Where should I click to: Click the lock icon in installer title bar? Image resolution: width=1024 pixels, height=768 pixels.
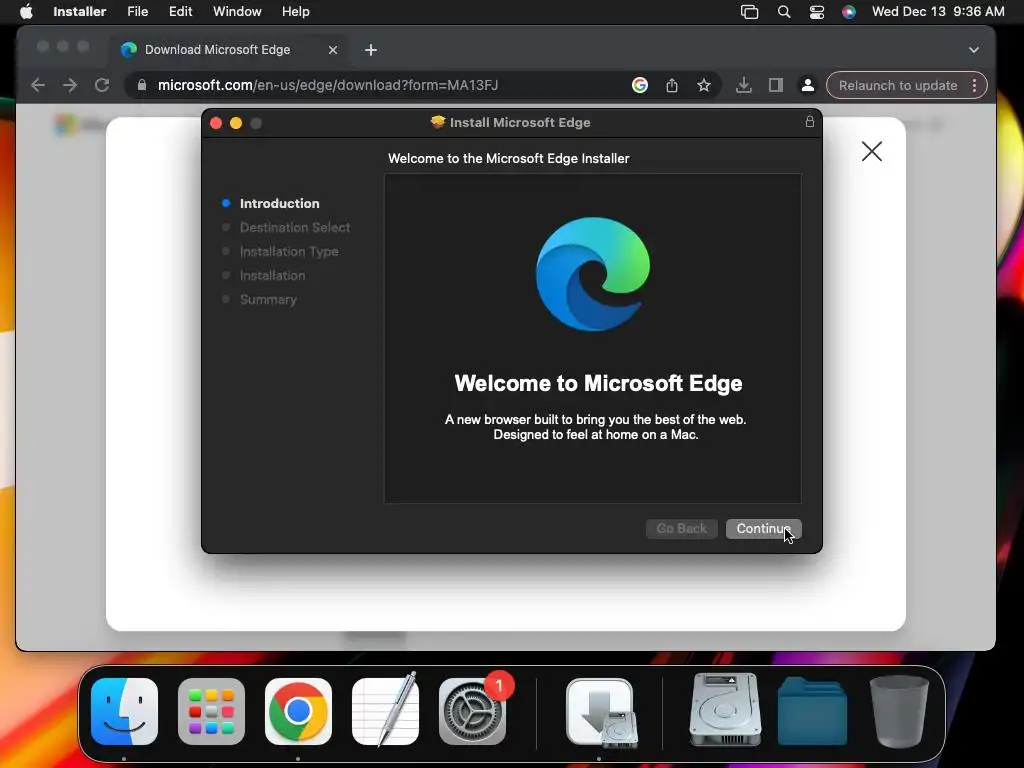[x=809, y=121]
